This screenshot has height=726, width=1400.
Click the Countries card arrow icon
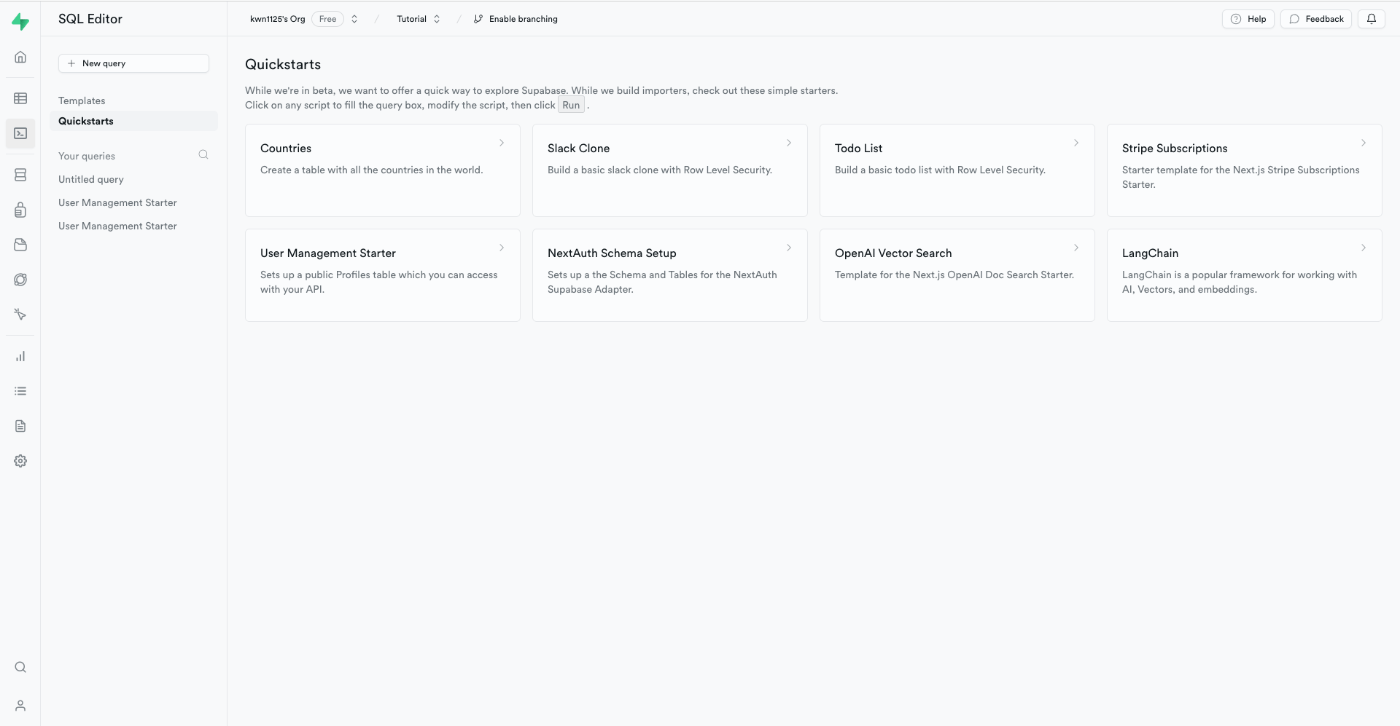click(501, 143)
